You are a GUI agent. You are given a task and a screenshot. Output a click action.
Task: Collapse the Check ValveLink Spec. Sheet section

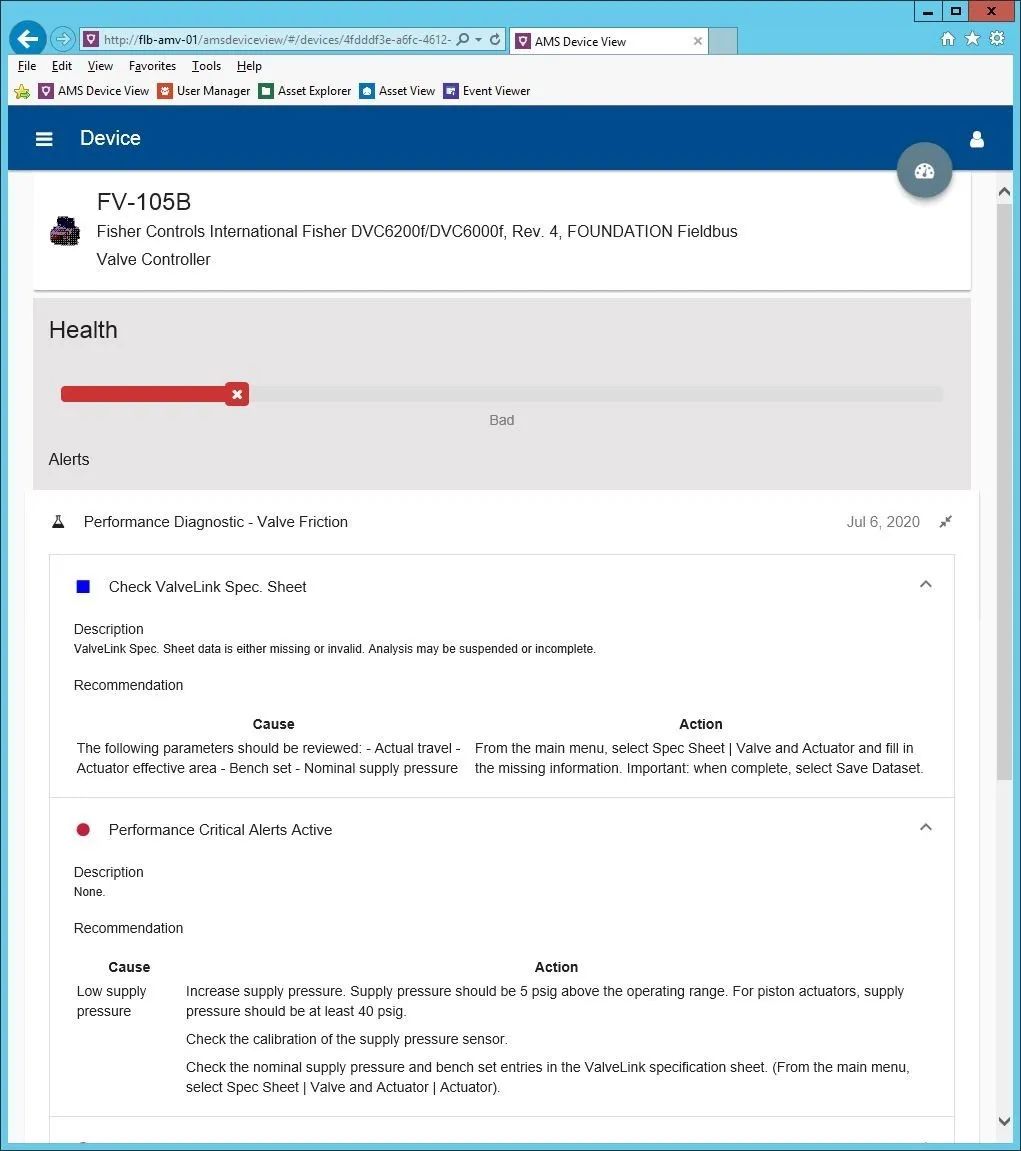[x=926, y=584]
